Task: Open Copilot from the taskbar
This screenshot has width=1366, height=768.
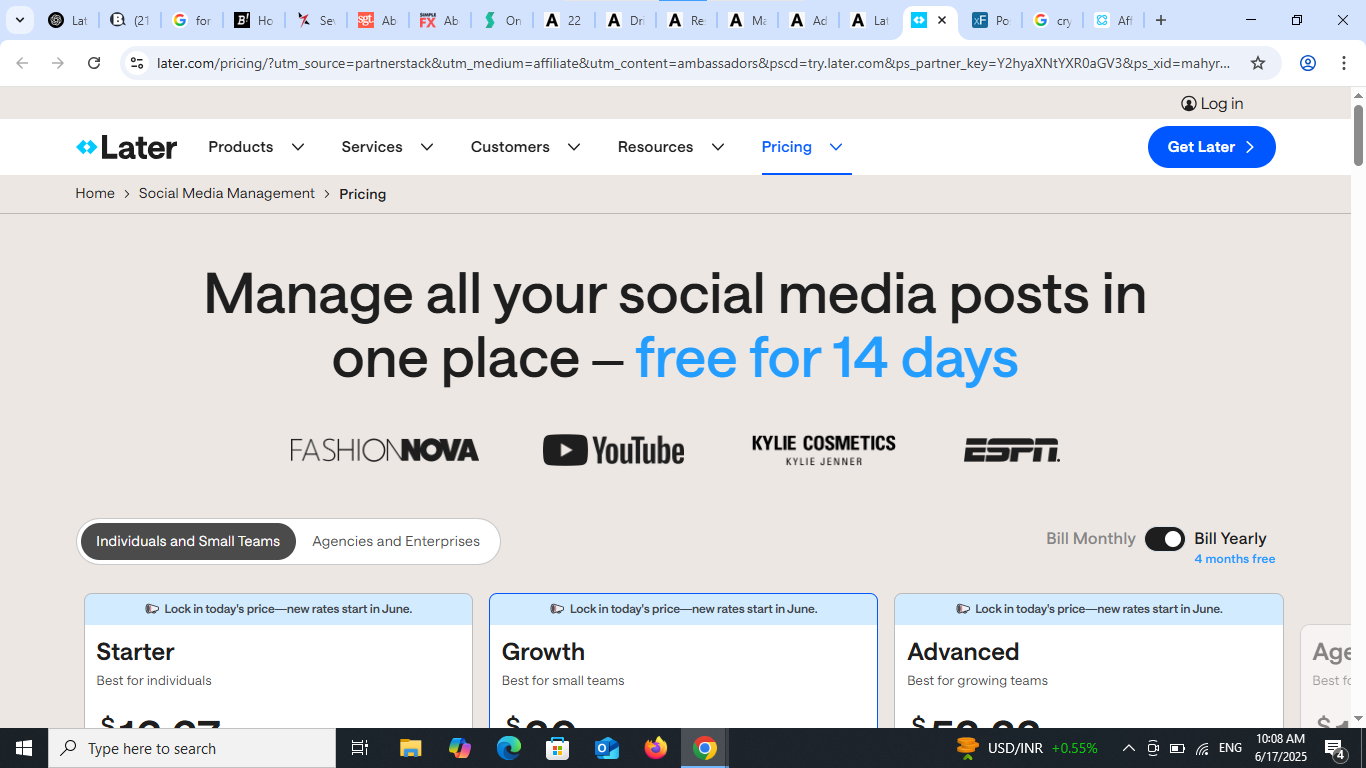Action: coord(460,748)
